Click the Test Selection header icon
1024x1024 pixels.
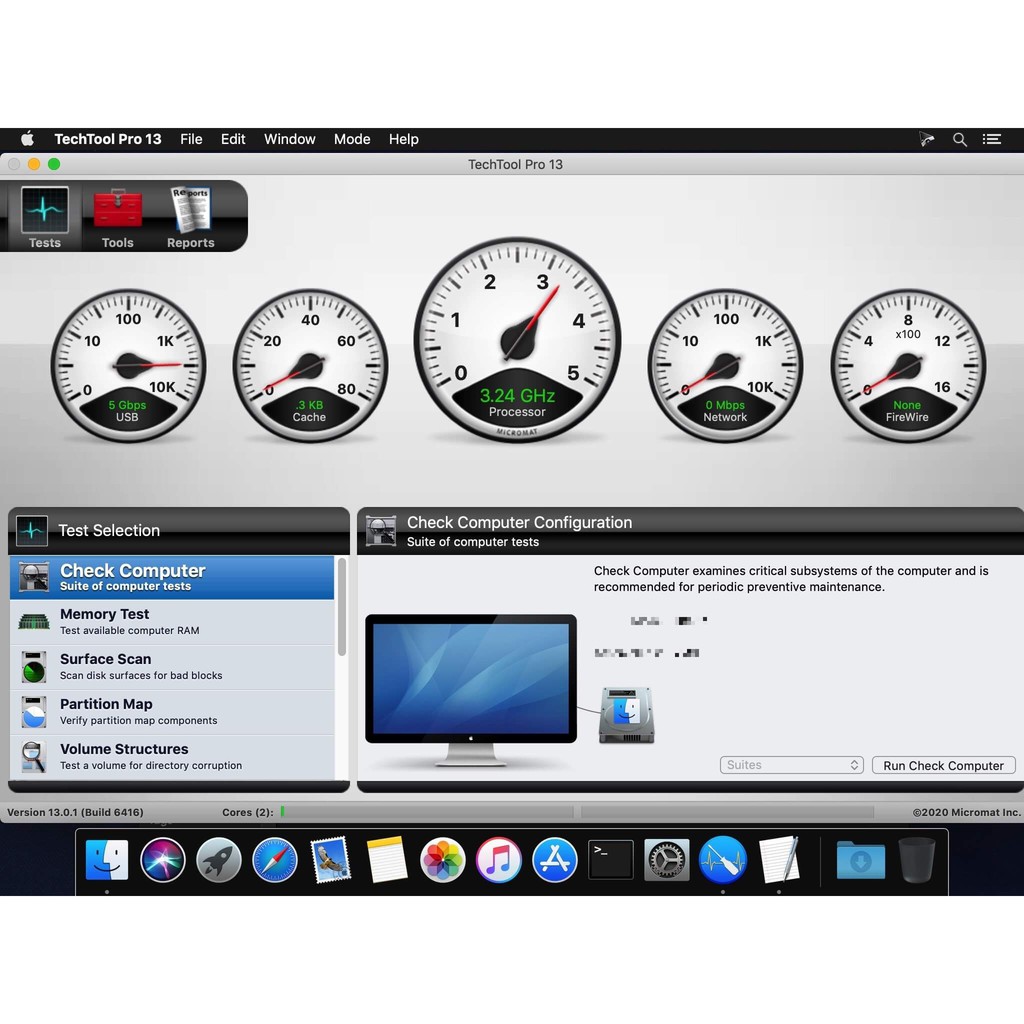tap(32, 531)
